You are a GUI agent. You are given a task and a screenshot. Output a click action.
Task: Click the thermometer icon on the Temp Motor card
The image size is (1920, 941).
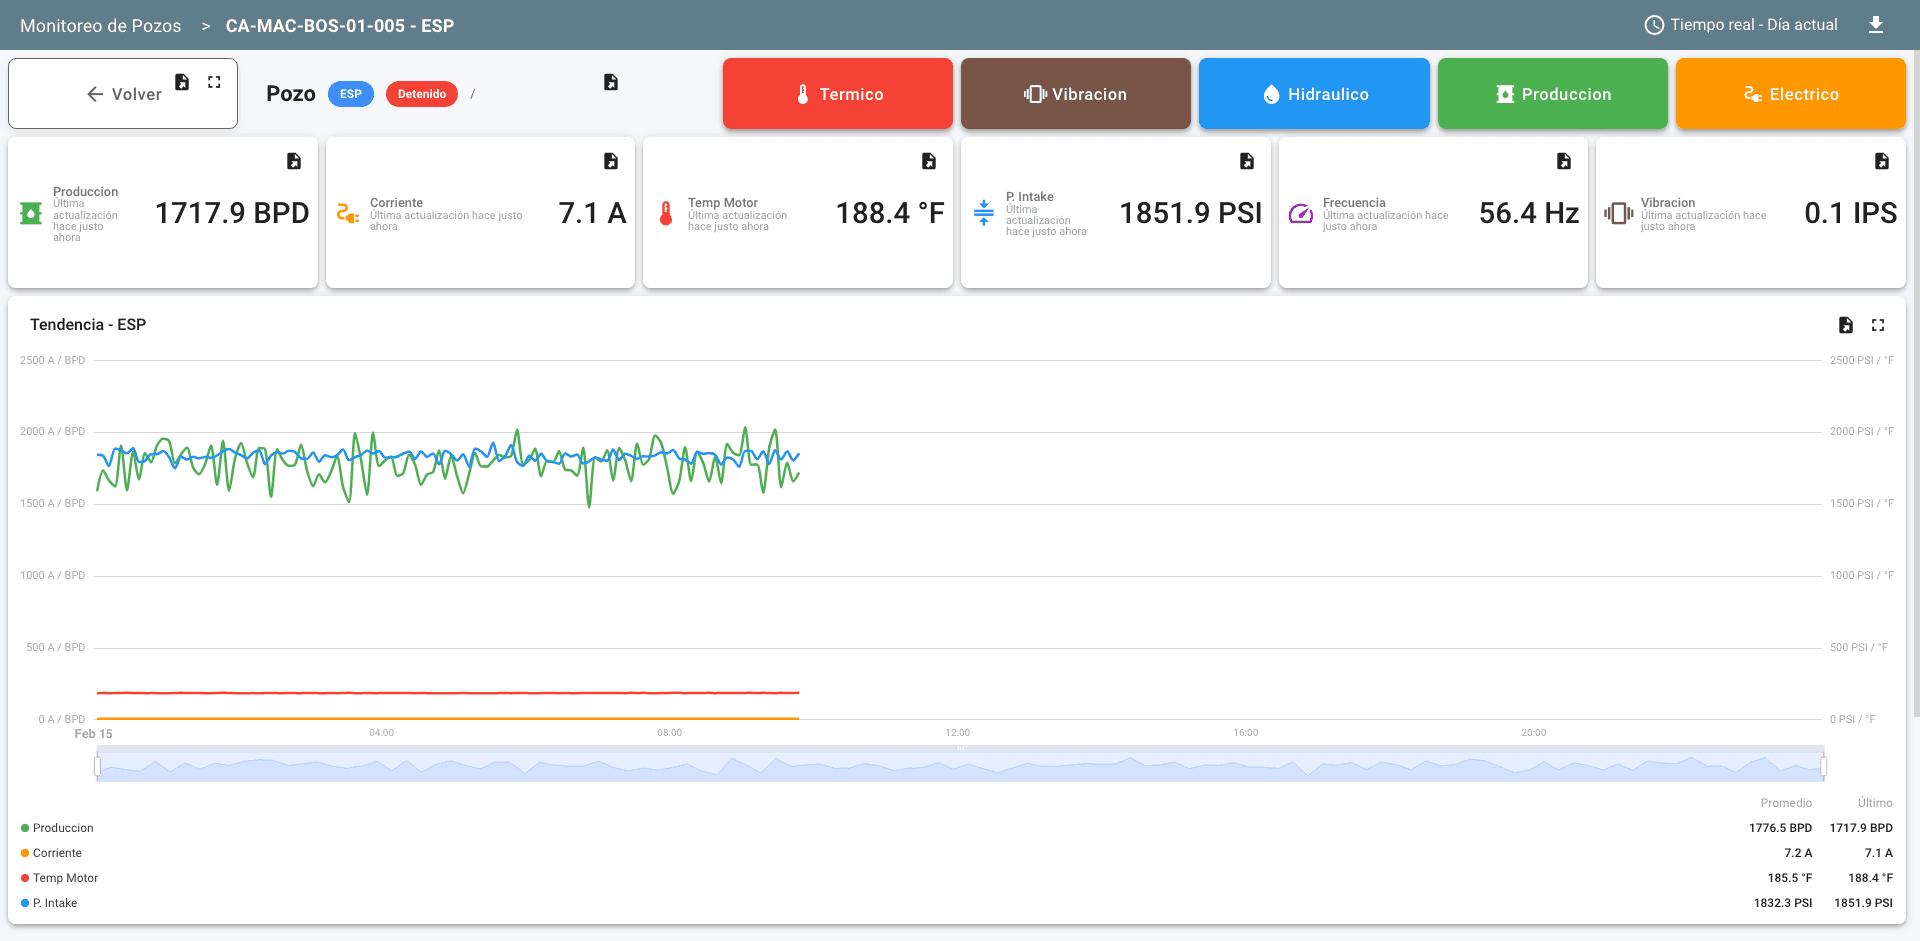pos(665,213)
